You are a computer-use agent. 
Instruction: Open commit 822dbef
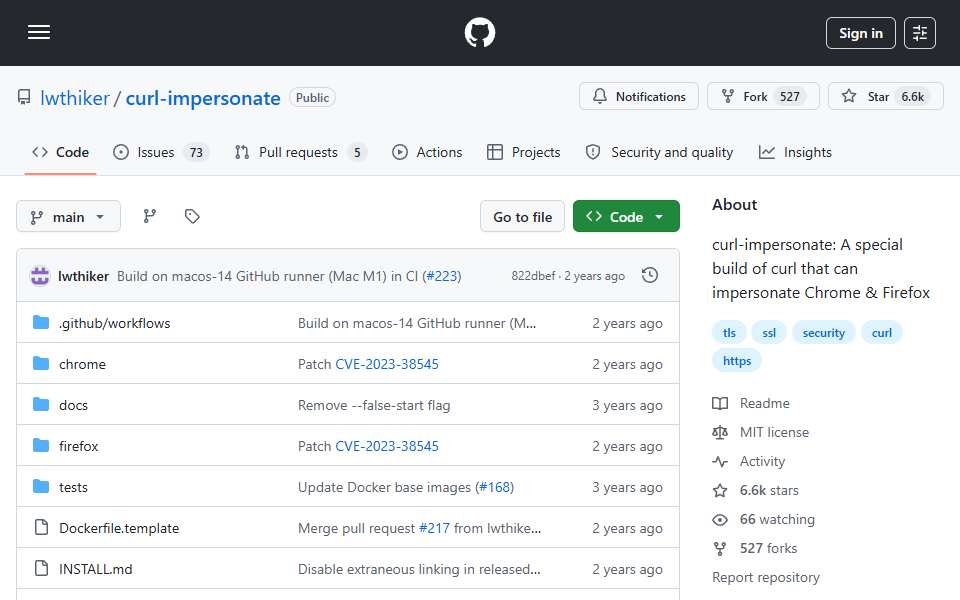[533, 276]
